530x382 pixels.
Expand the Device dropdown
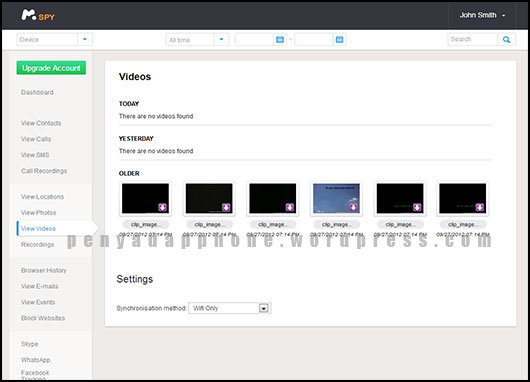click(85, 40)
